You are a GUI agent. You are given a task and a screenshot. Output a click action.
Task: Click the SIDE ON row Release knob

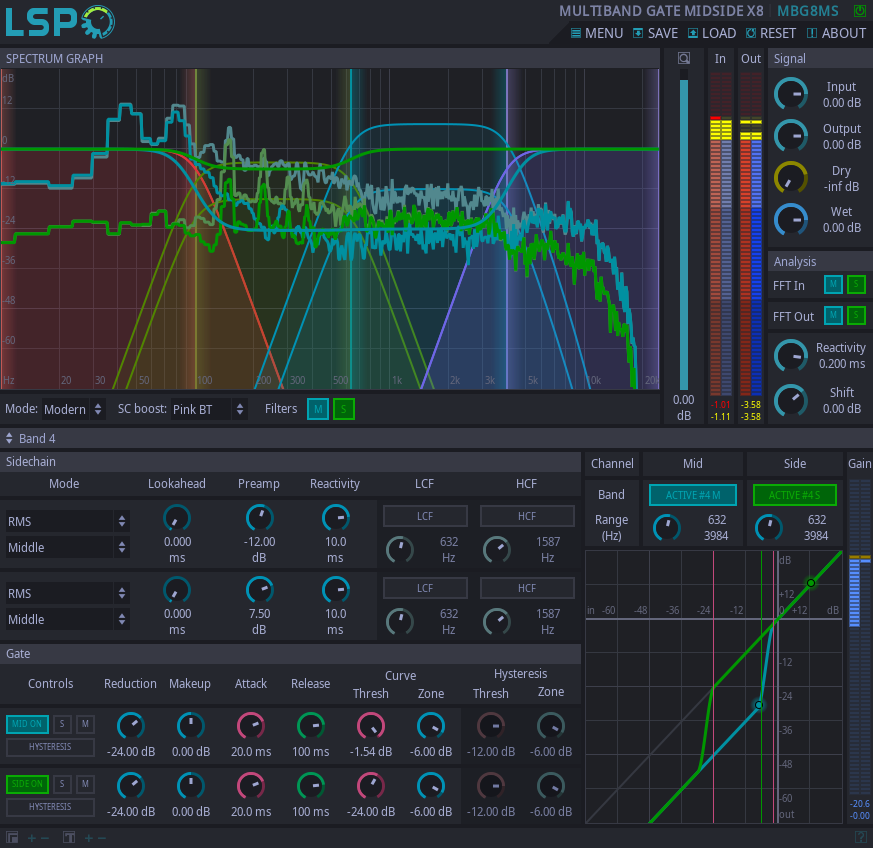[x=311, y=786]
